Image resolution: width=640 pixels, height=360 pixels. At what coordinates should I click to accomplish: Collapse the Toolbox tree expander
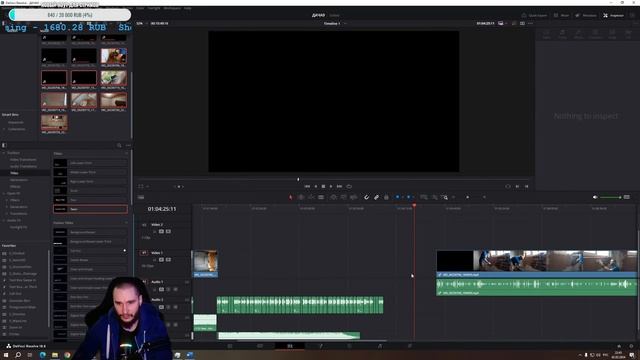pyautogui.click(x=4, y=153)
